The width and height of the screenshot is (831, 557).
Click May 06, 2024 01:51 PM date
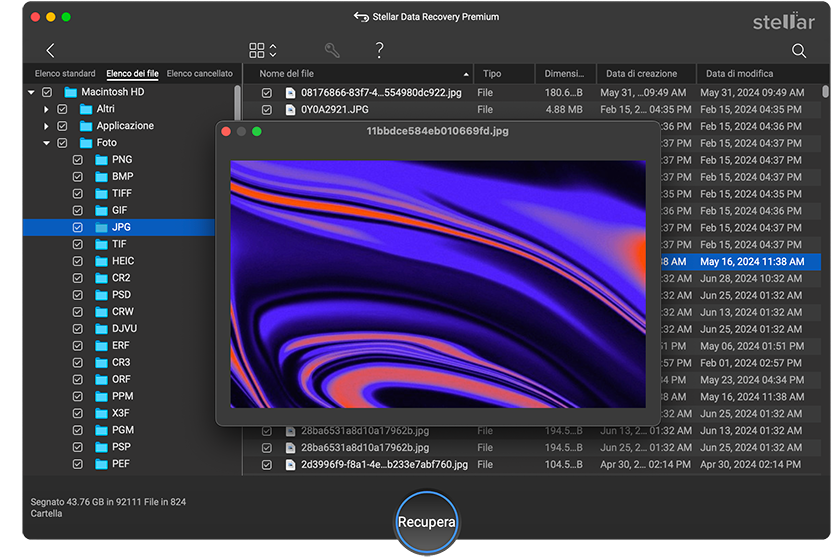click(x=752, y=346)
